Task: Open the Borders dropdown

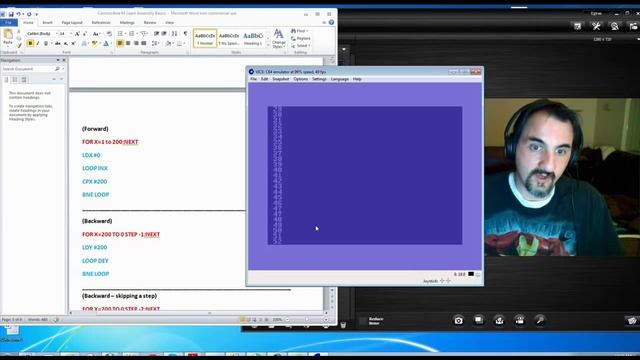Action: click(180, 43)
